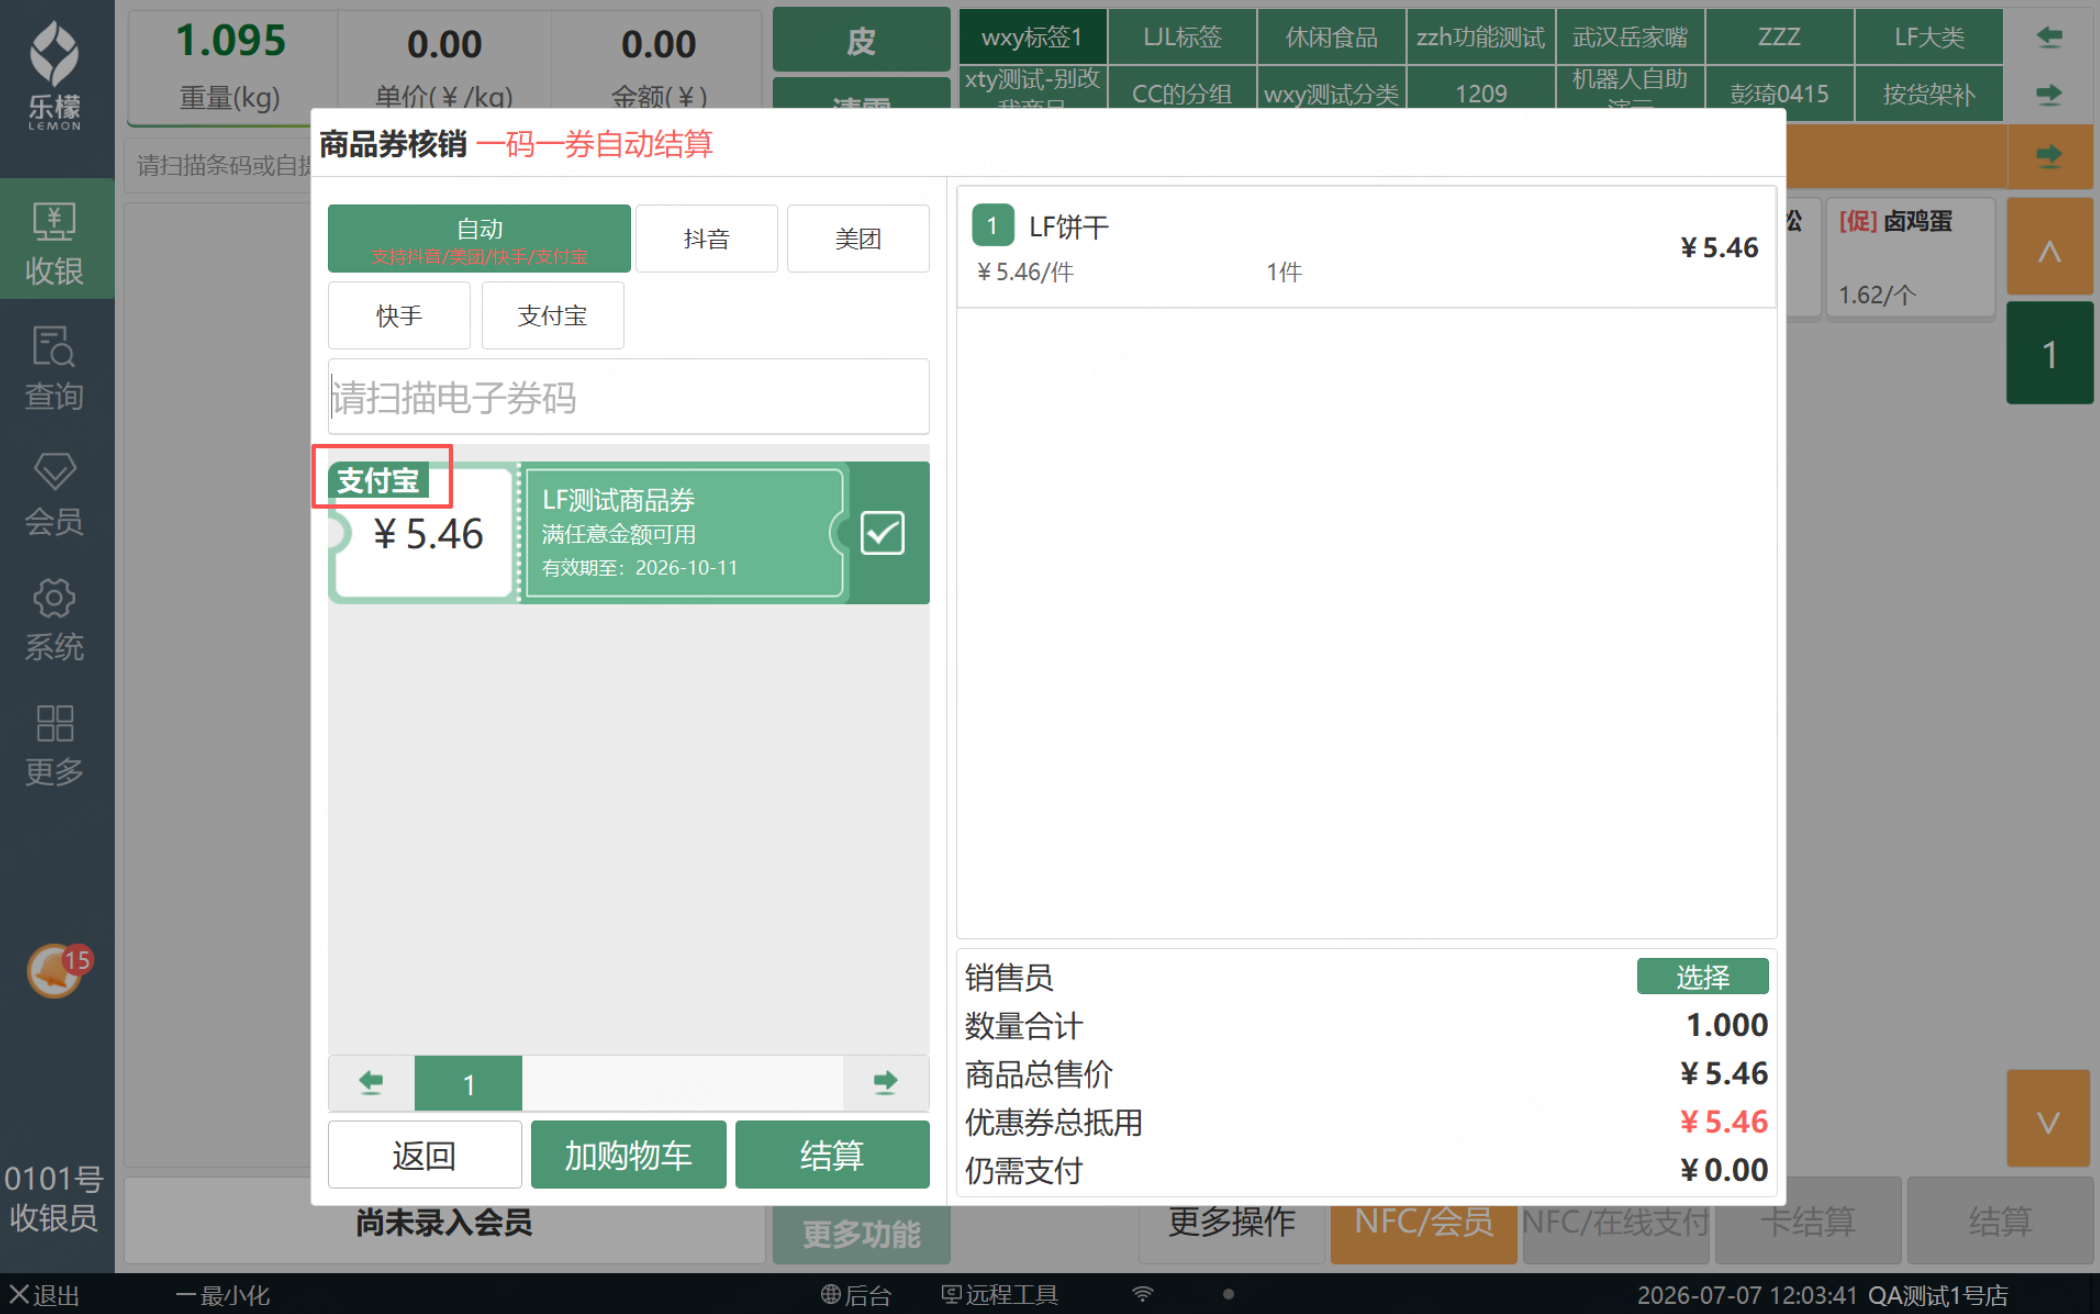Click the 乐檬 Lemon logo
The height and width of the screenshot is (1314, 2100).
point(55,75)
